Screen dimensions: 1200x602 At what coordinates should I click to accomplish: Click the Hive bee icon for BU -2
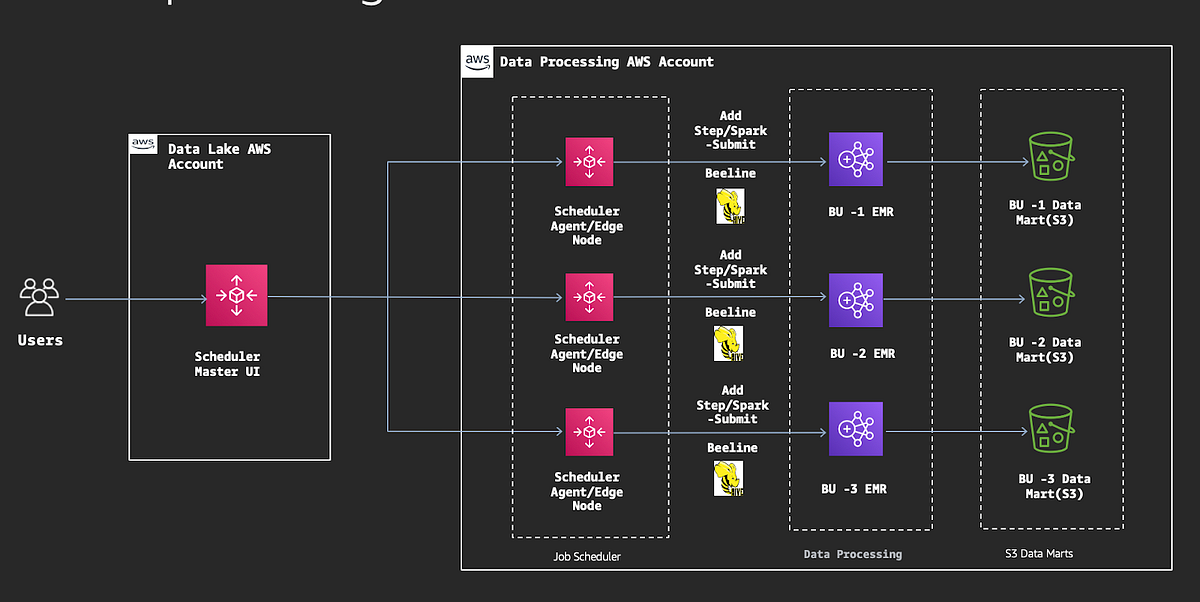[728, 343]
